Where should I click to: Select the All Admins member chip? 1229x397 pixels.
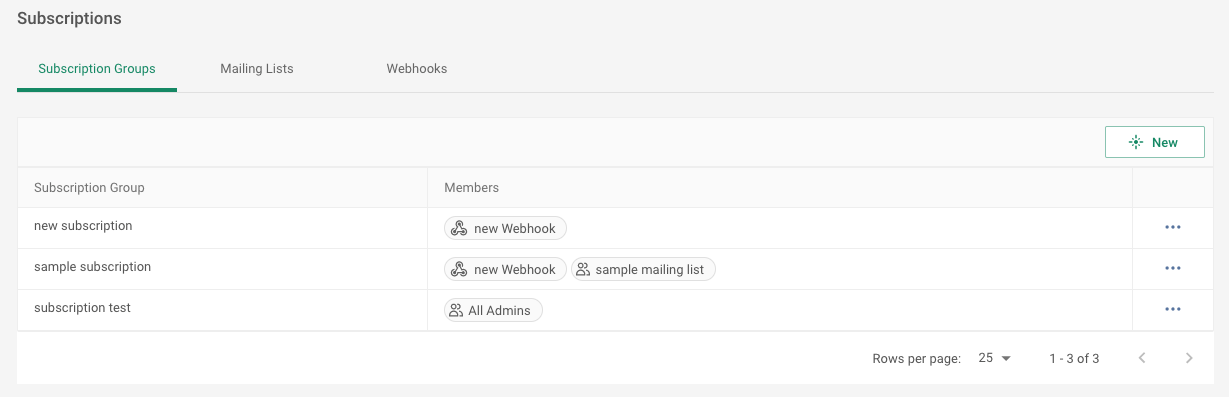(x=493, y=311)
